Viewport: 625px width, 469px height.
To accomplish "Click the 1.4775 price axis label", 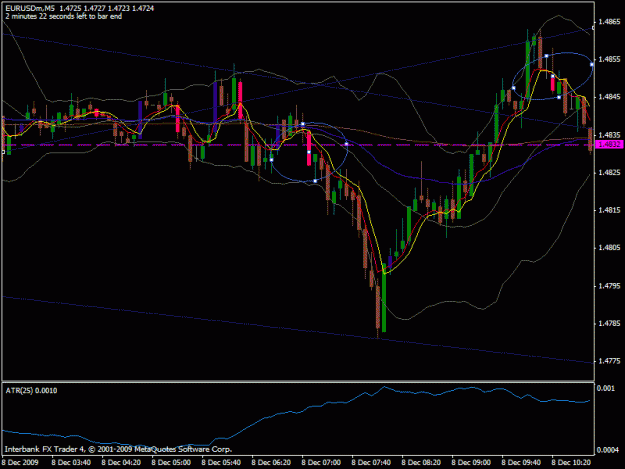I will [x=609, y=361].
